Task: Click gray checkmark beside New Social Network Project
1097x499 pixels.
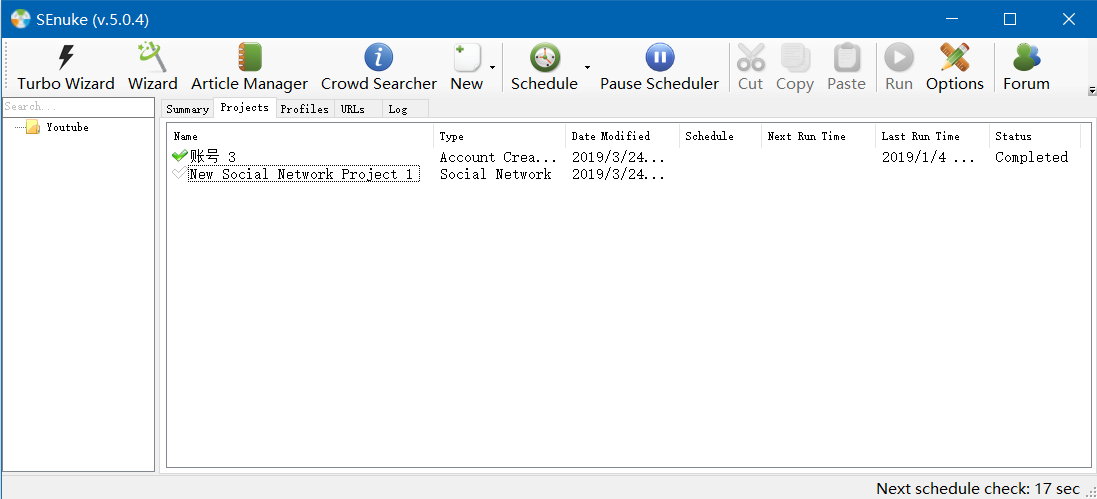Action: tap(180, 173)
